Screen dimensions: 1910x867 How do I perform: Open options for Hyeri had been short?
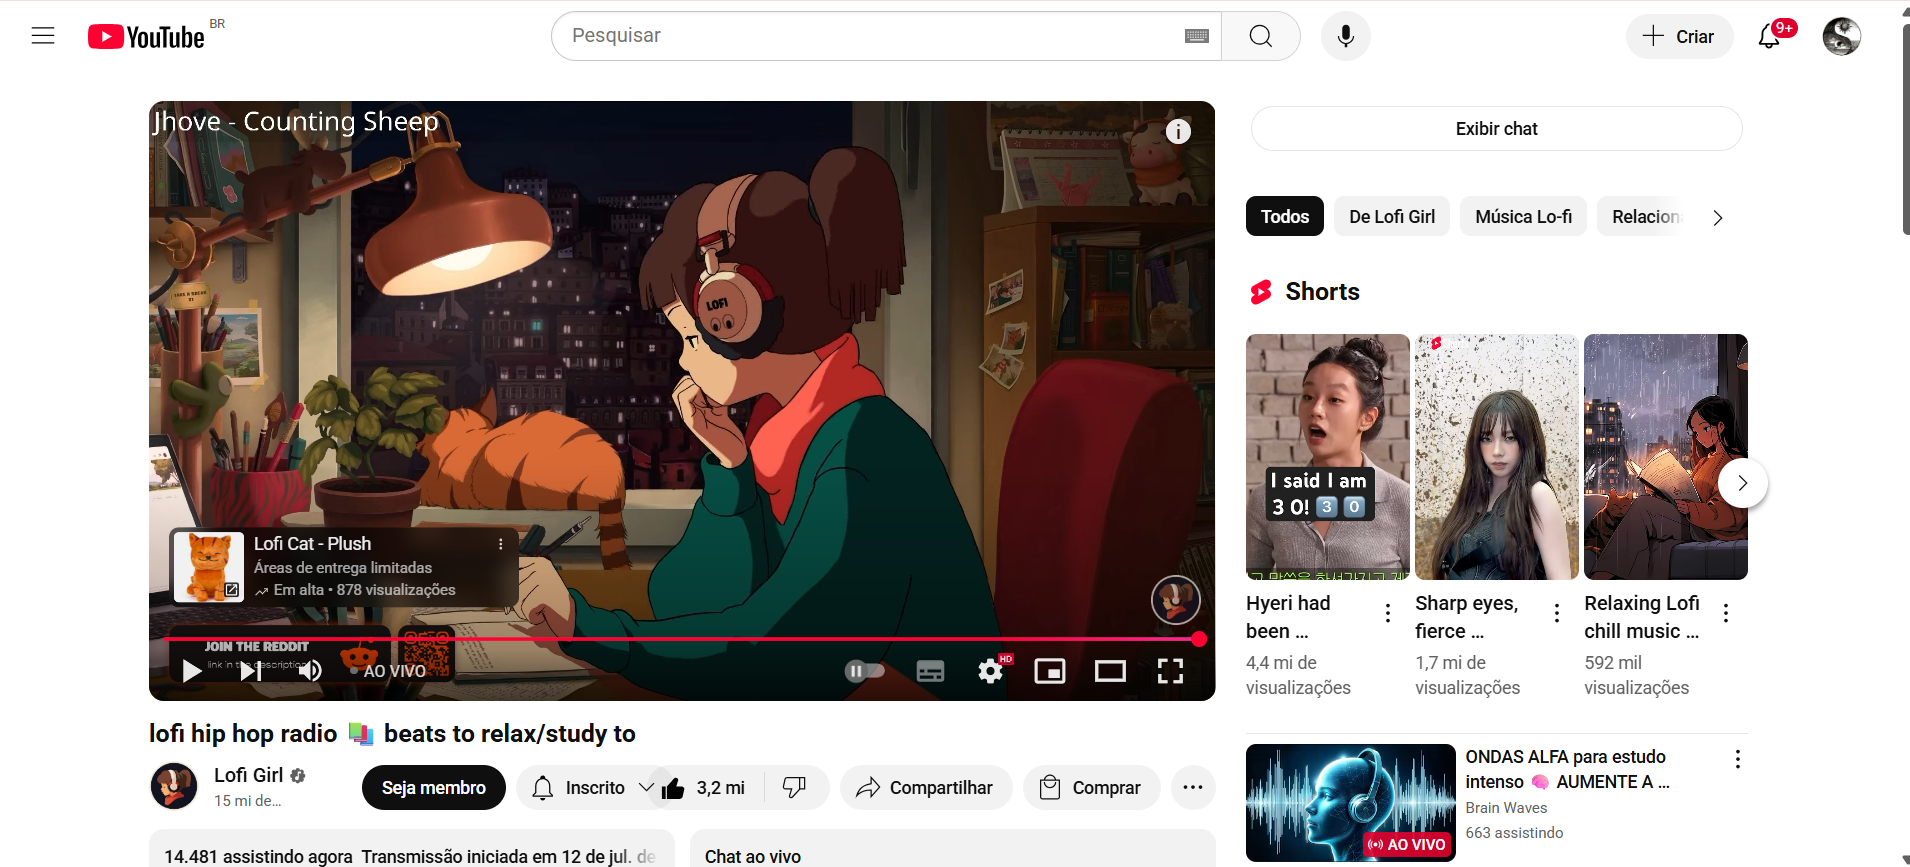pos(1387,613)
